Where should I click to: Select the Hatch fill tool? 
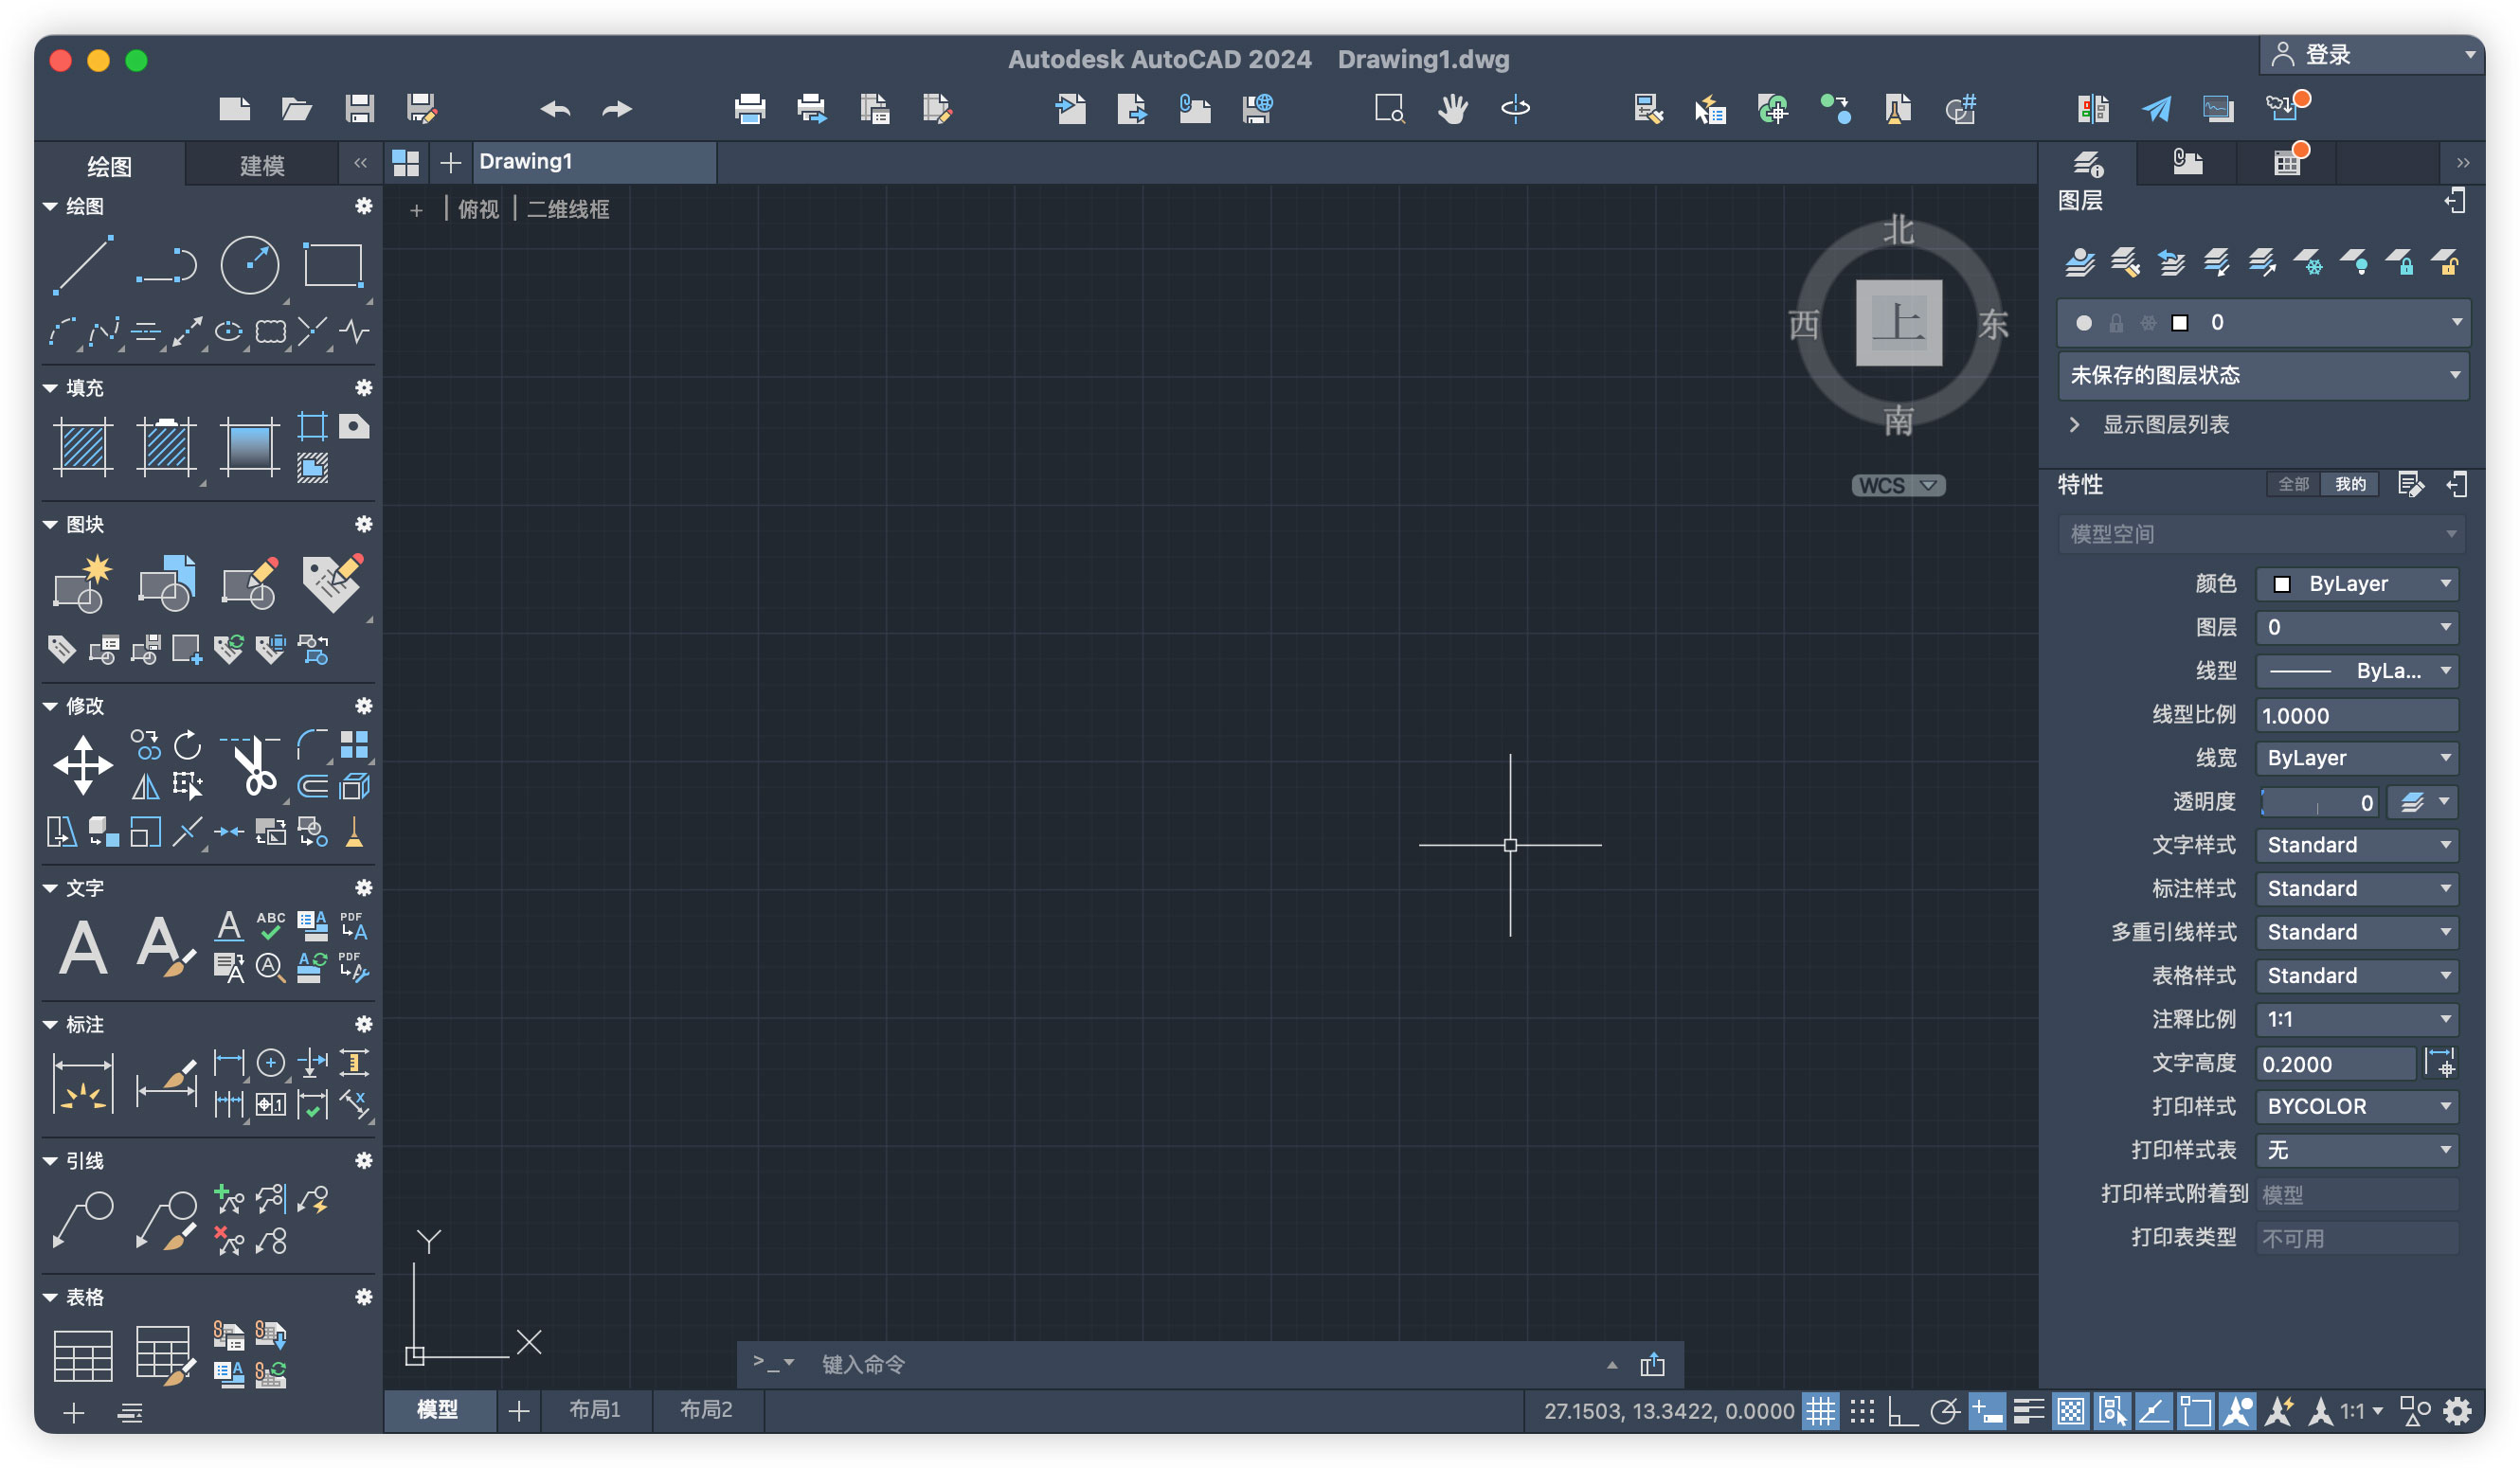click(x=83, y=446)
